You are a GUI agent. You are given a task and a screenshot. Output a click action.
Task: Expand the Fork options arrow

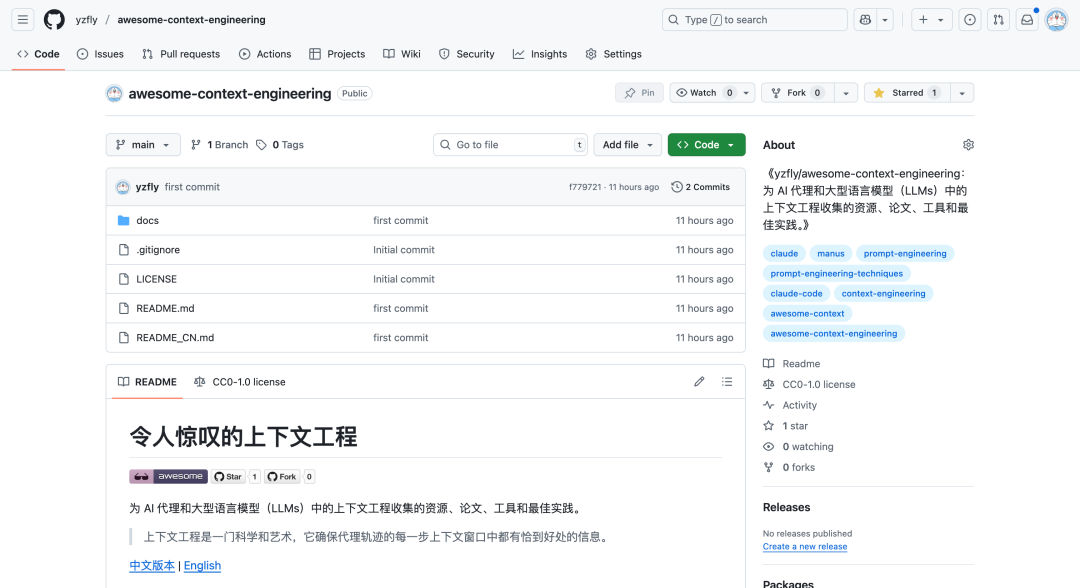tap(846, 93)
